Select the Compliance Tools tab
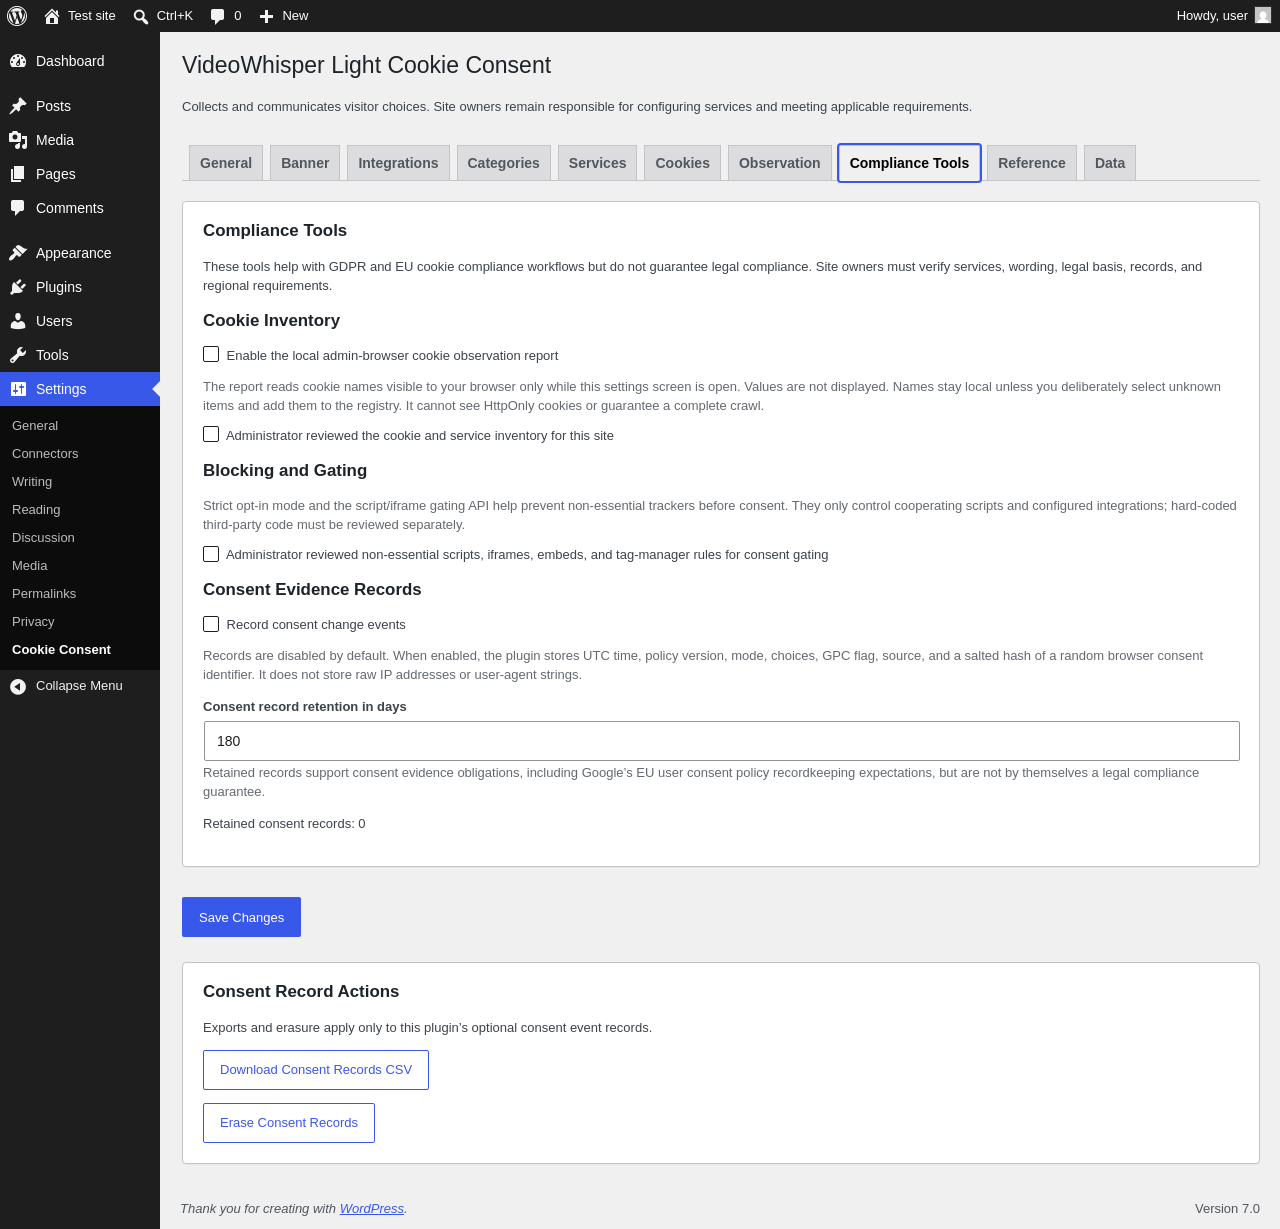The height and width of the screenshot is (1229, 1280). [x=909, y=163]
